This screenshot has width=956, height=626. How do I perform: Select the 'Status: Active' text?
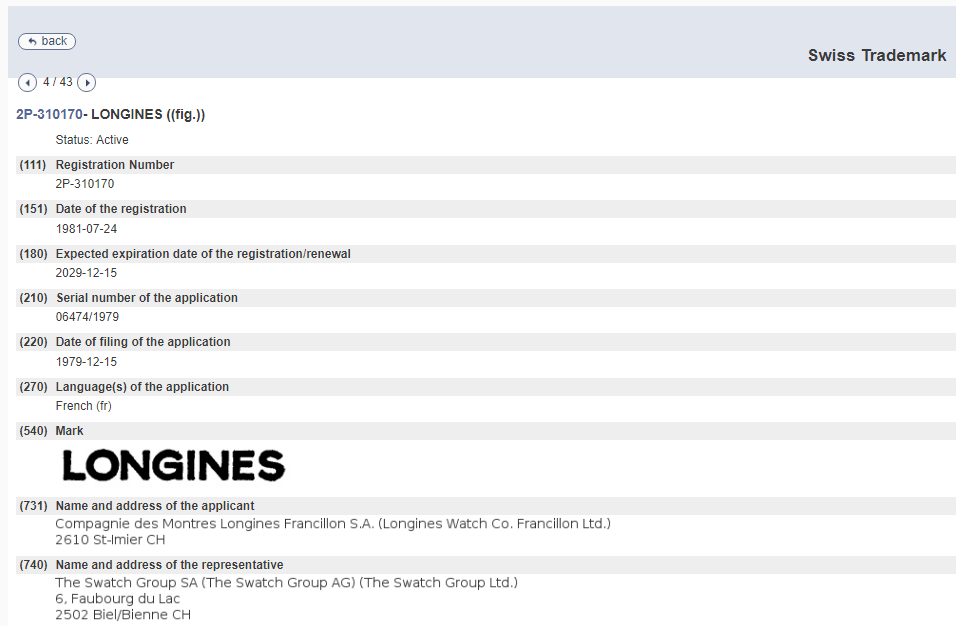(92, 140)
